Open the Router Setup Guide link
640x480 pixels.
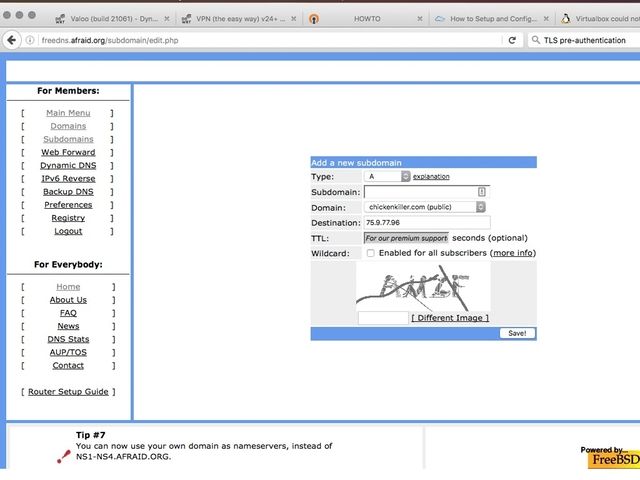click(x=68, y=391)
